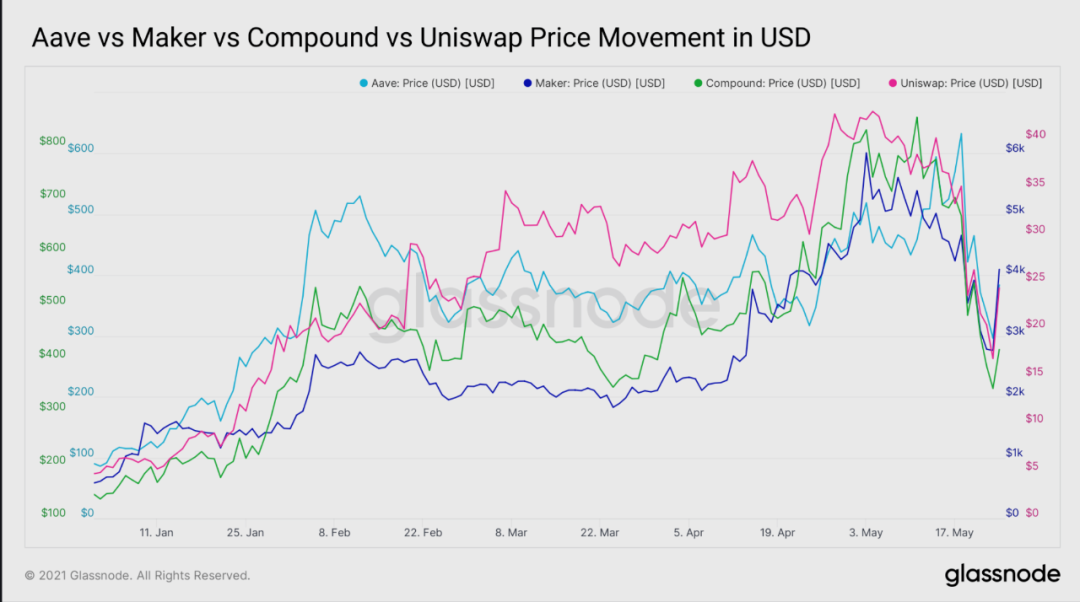This screenshot has width=1080, height=602.
Task: Click the chart title text
Action: point(422,37)
